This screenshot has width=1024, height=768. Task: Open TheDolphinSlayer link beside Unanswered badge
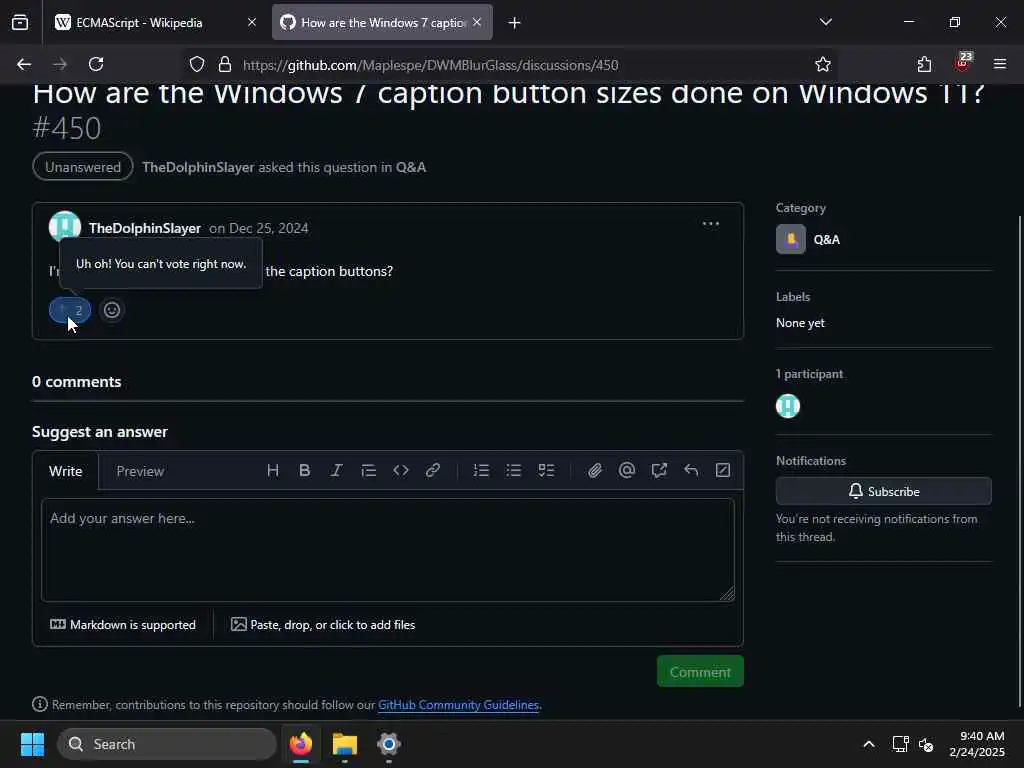[x=198, y=167]
